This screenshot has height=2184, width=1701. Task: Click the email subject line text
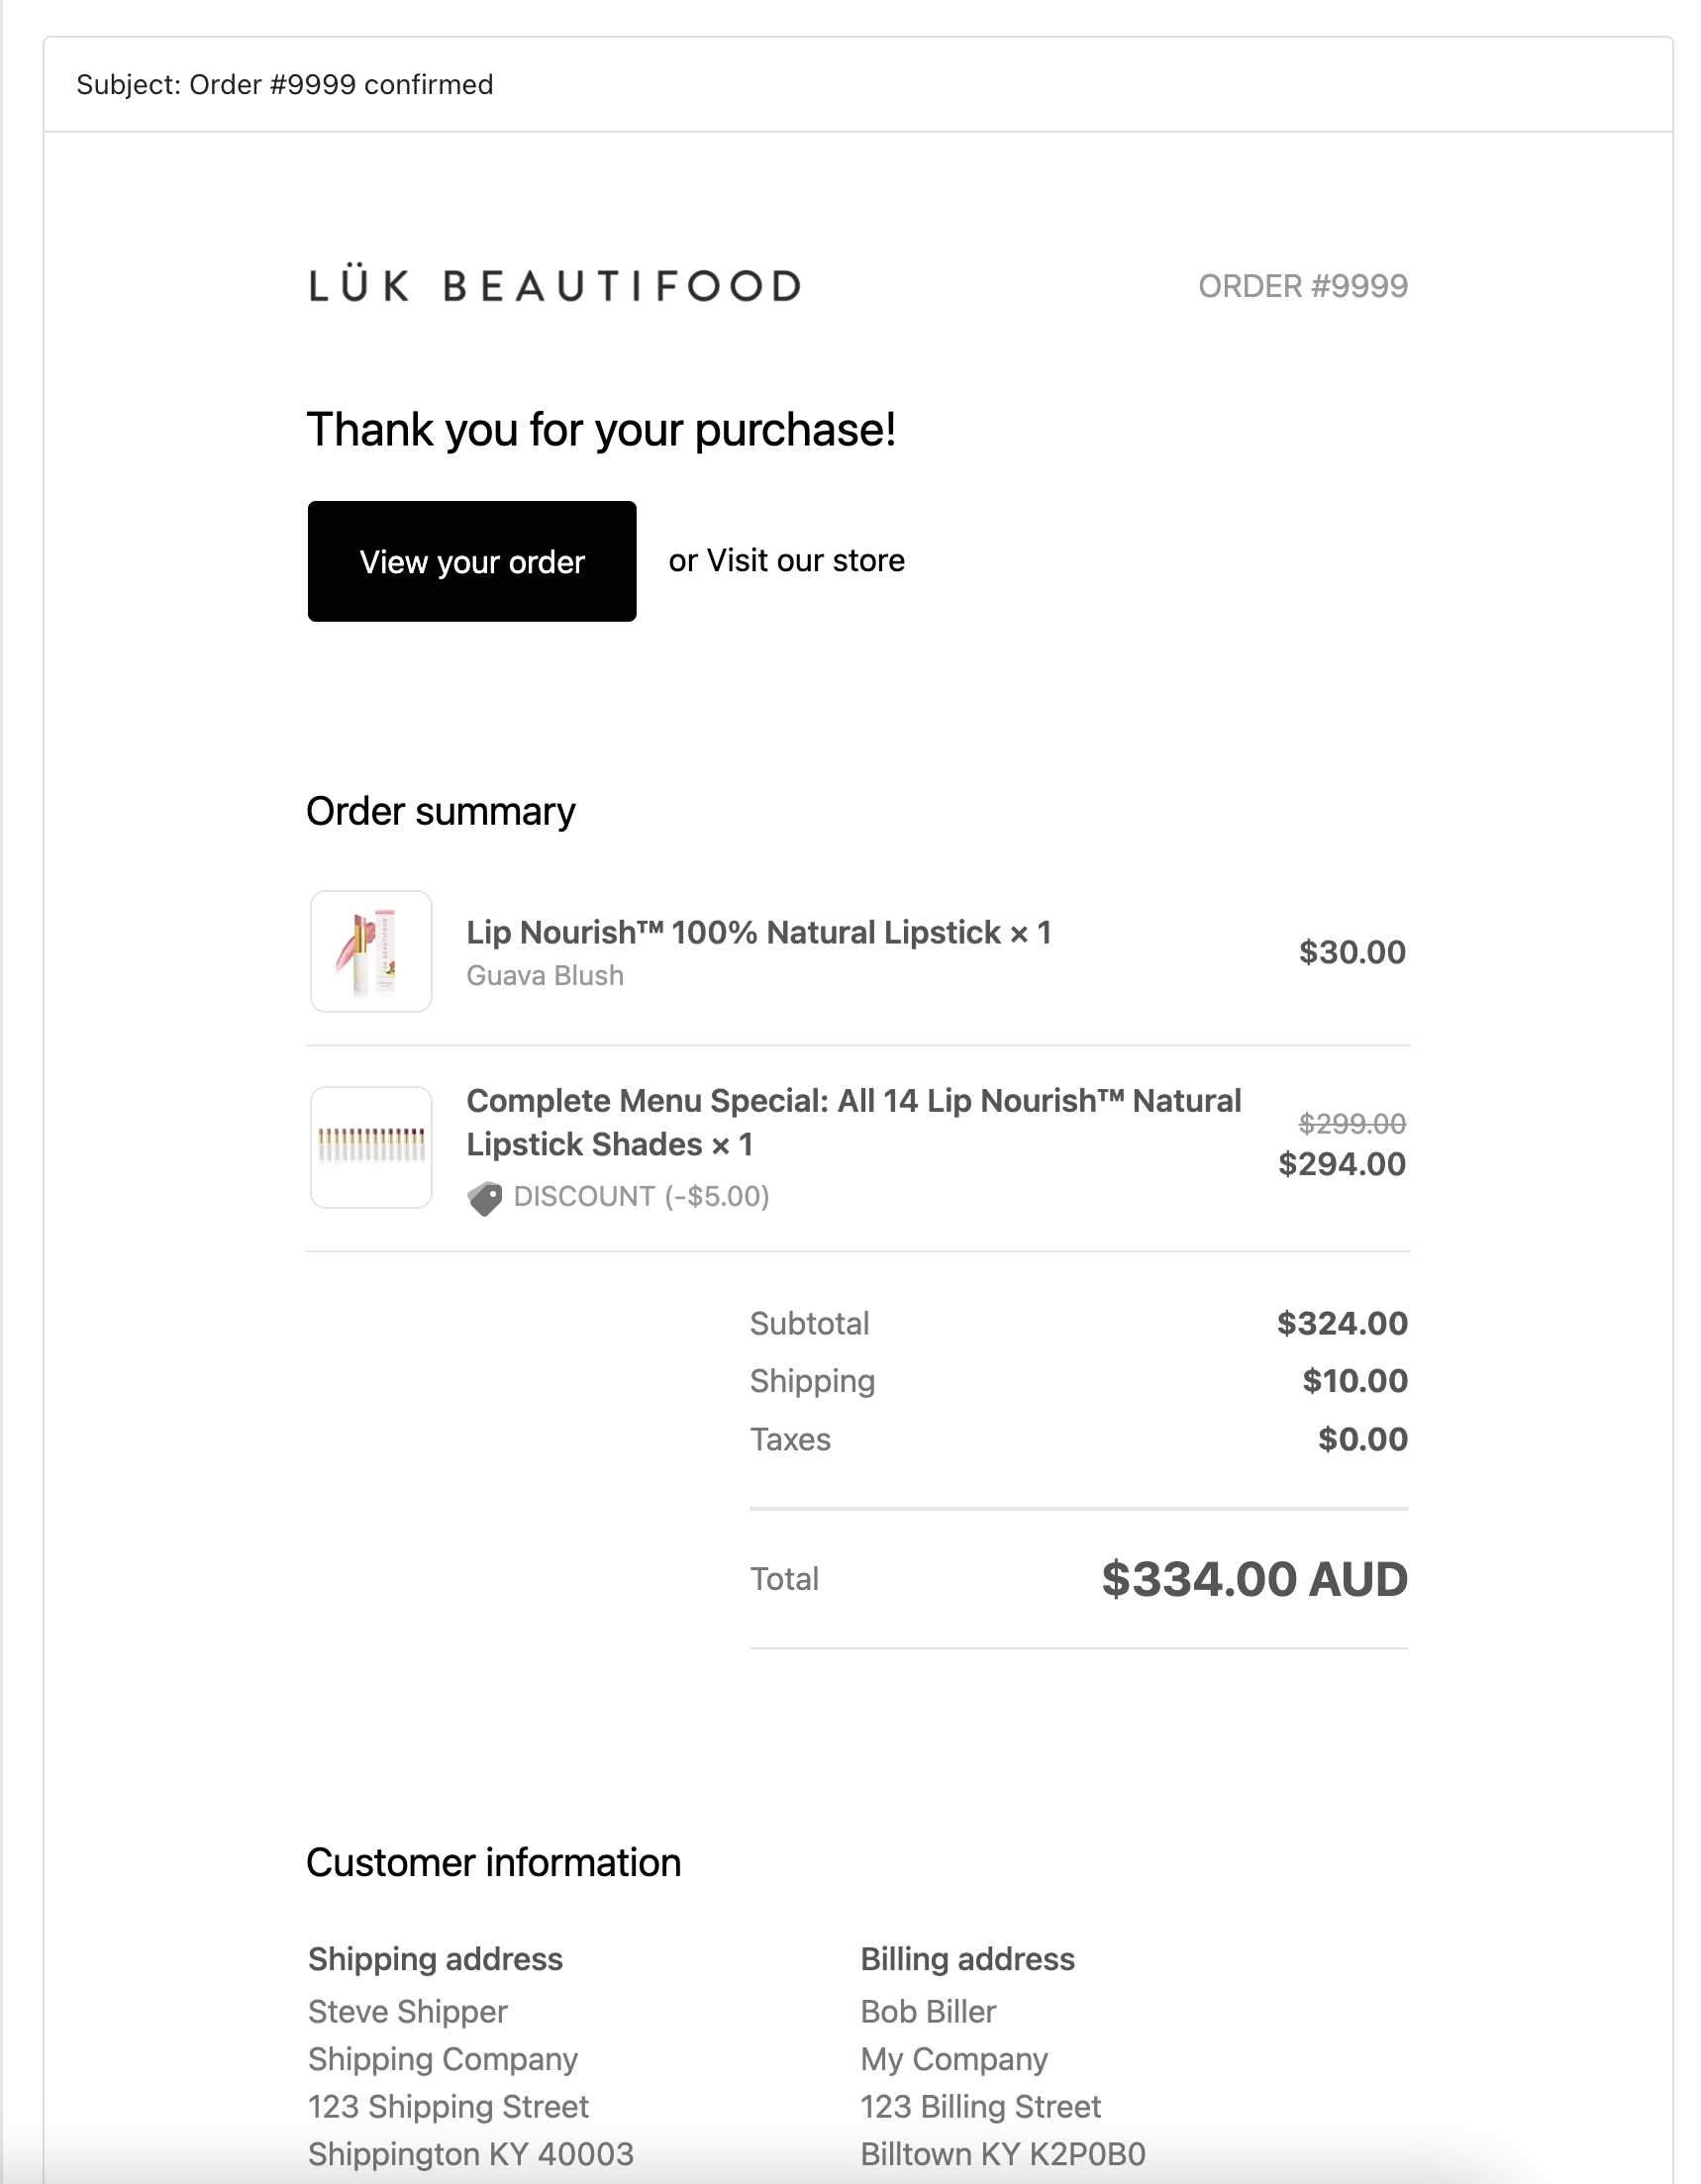tap(285, 85)
